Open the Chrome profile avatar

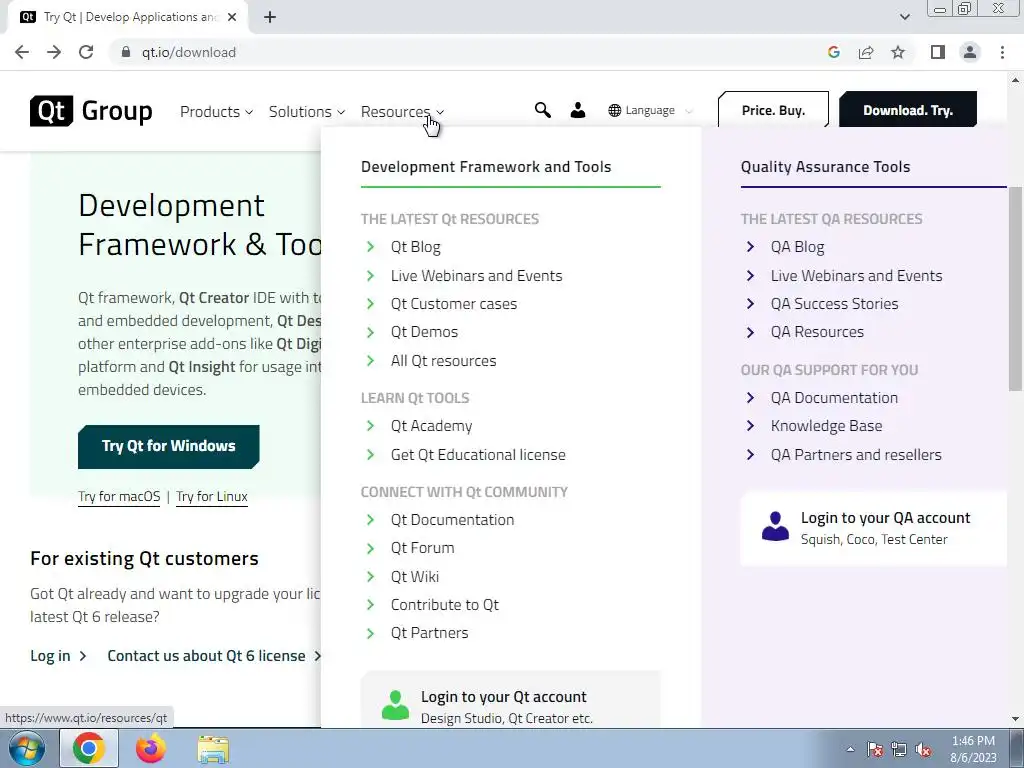[970, 52]
